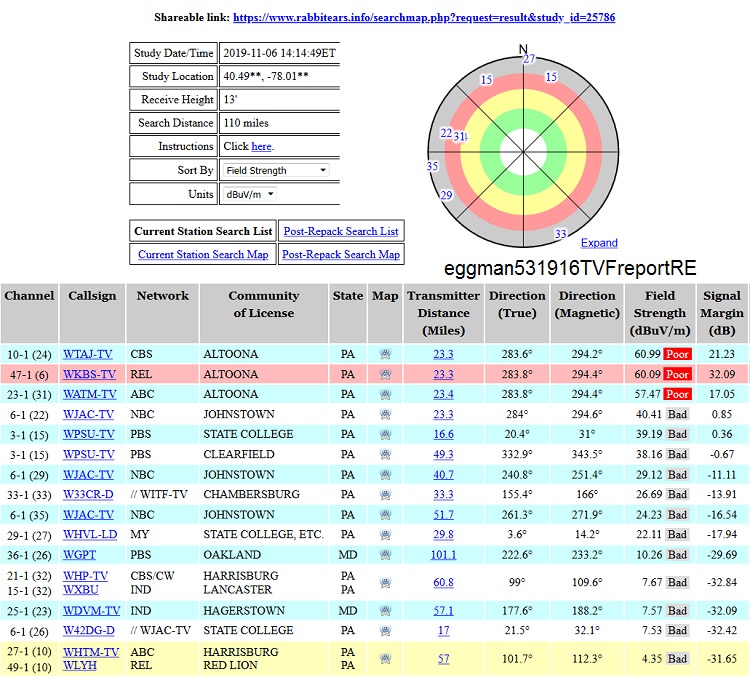Open map icon for WGPT Oakland row
Viewport: 750px width, 680px height.
384,554
